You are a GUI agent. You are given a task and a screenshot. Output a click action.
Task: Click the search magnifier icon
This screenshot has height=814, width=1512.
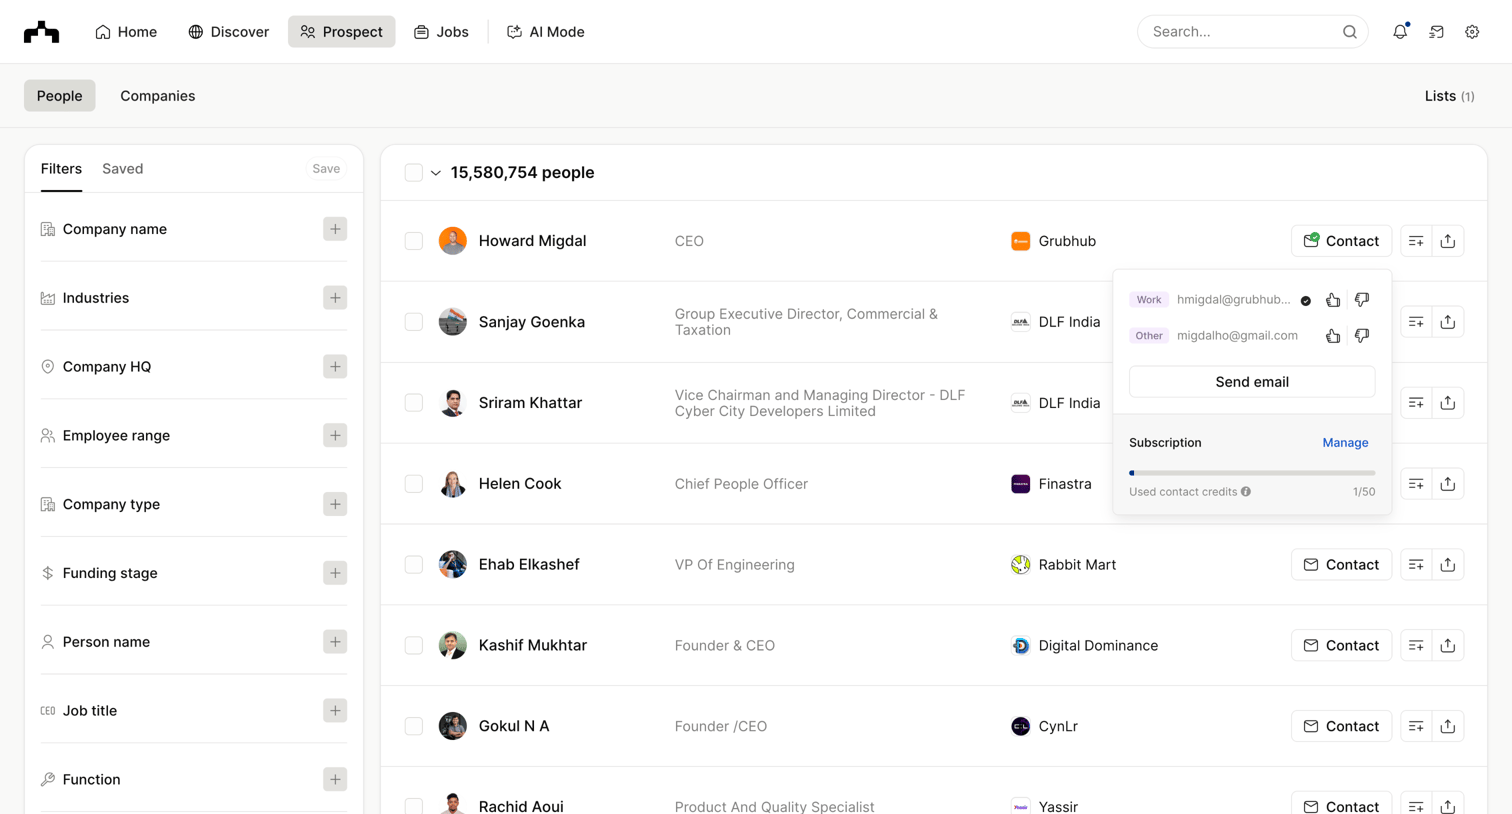pos(1349,32)
